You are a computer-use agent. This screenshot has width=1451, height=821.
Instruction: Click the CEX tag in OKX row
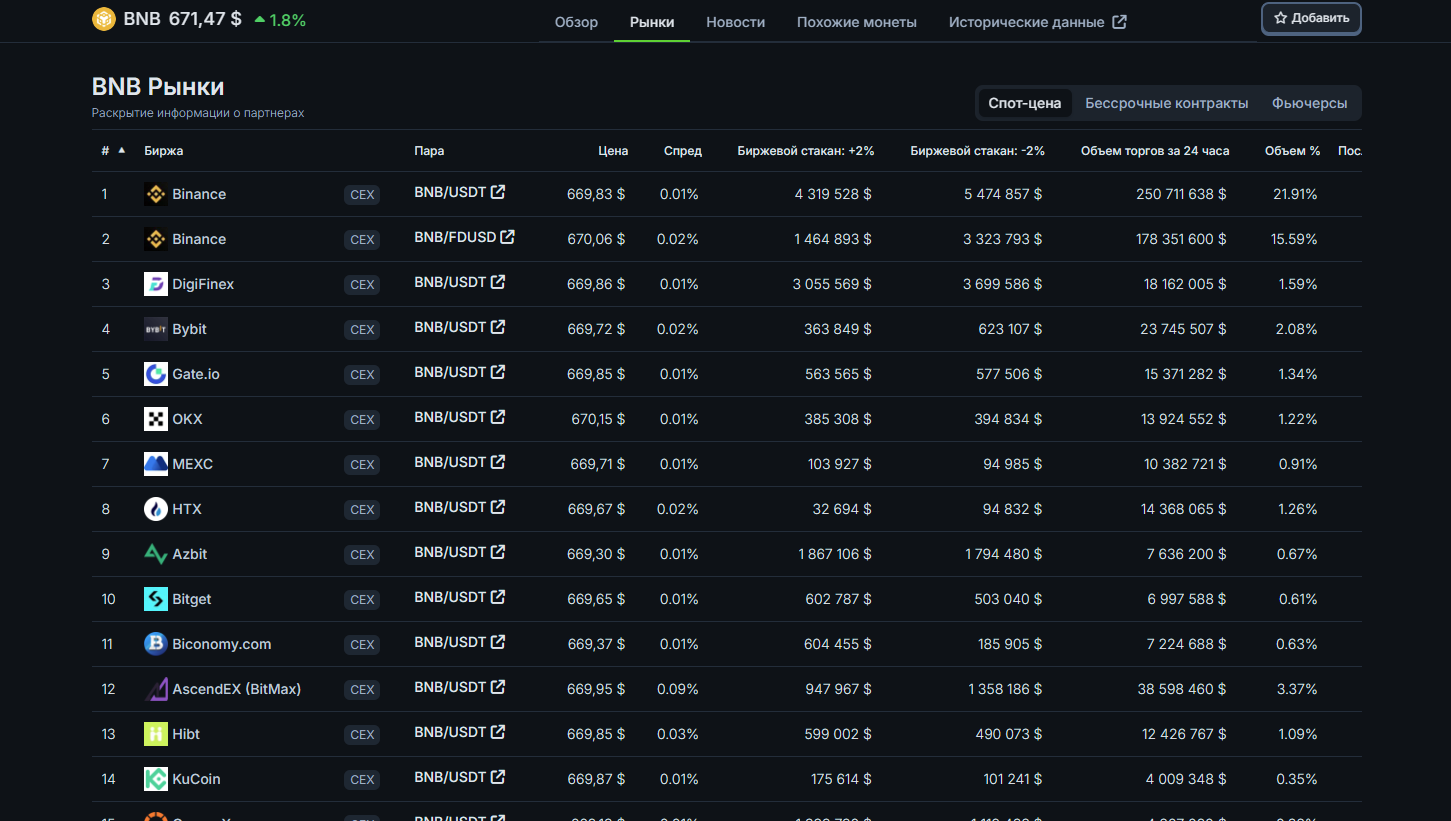[x=362, y=420]
